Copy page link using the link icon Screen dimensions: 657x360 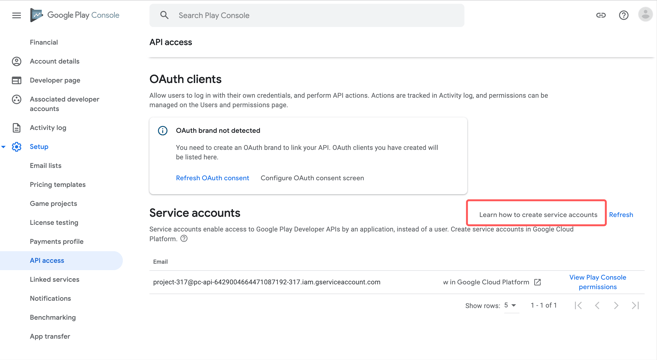point(601,15)
